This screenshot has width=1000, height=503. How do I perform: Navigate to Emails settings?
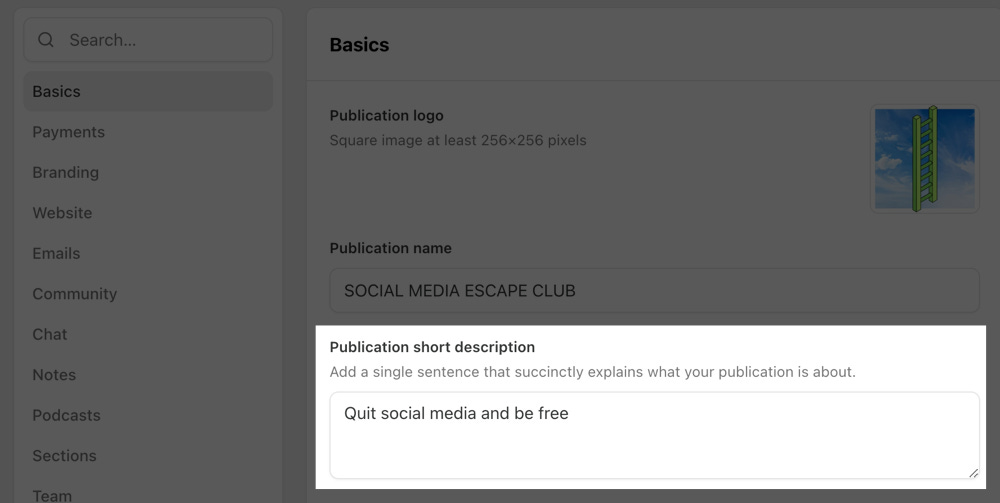click(56, 253)
